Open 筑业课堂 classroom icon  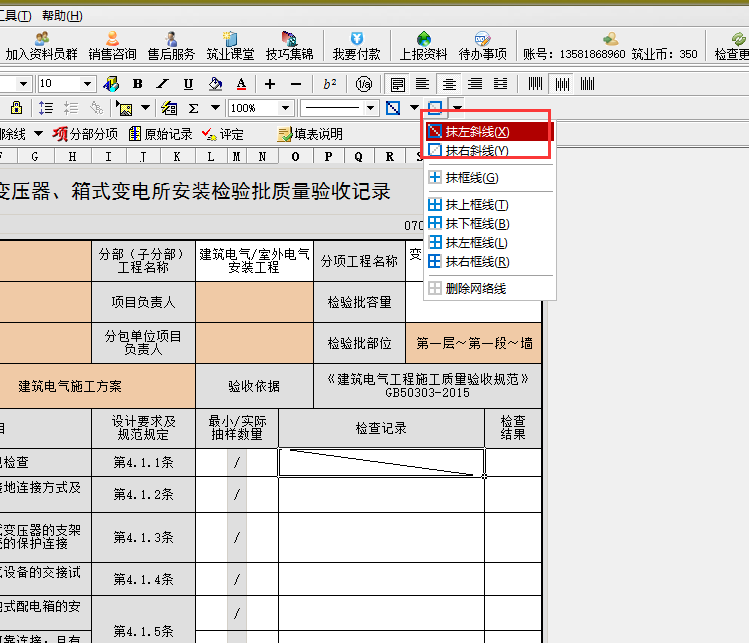(x=230, y=46)
